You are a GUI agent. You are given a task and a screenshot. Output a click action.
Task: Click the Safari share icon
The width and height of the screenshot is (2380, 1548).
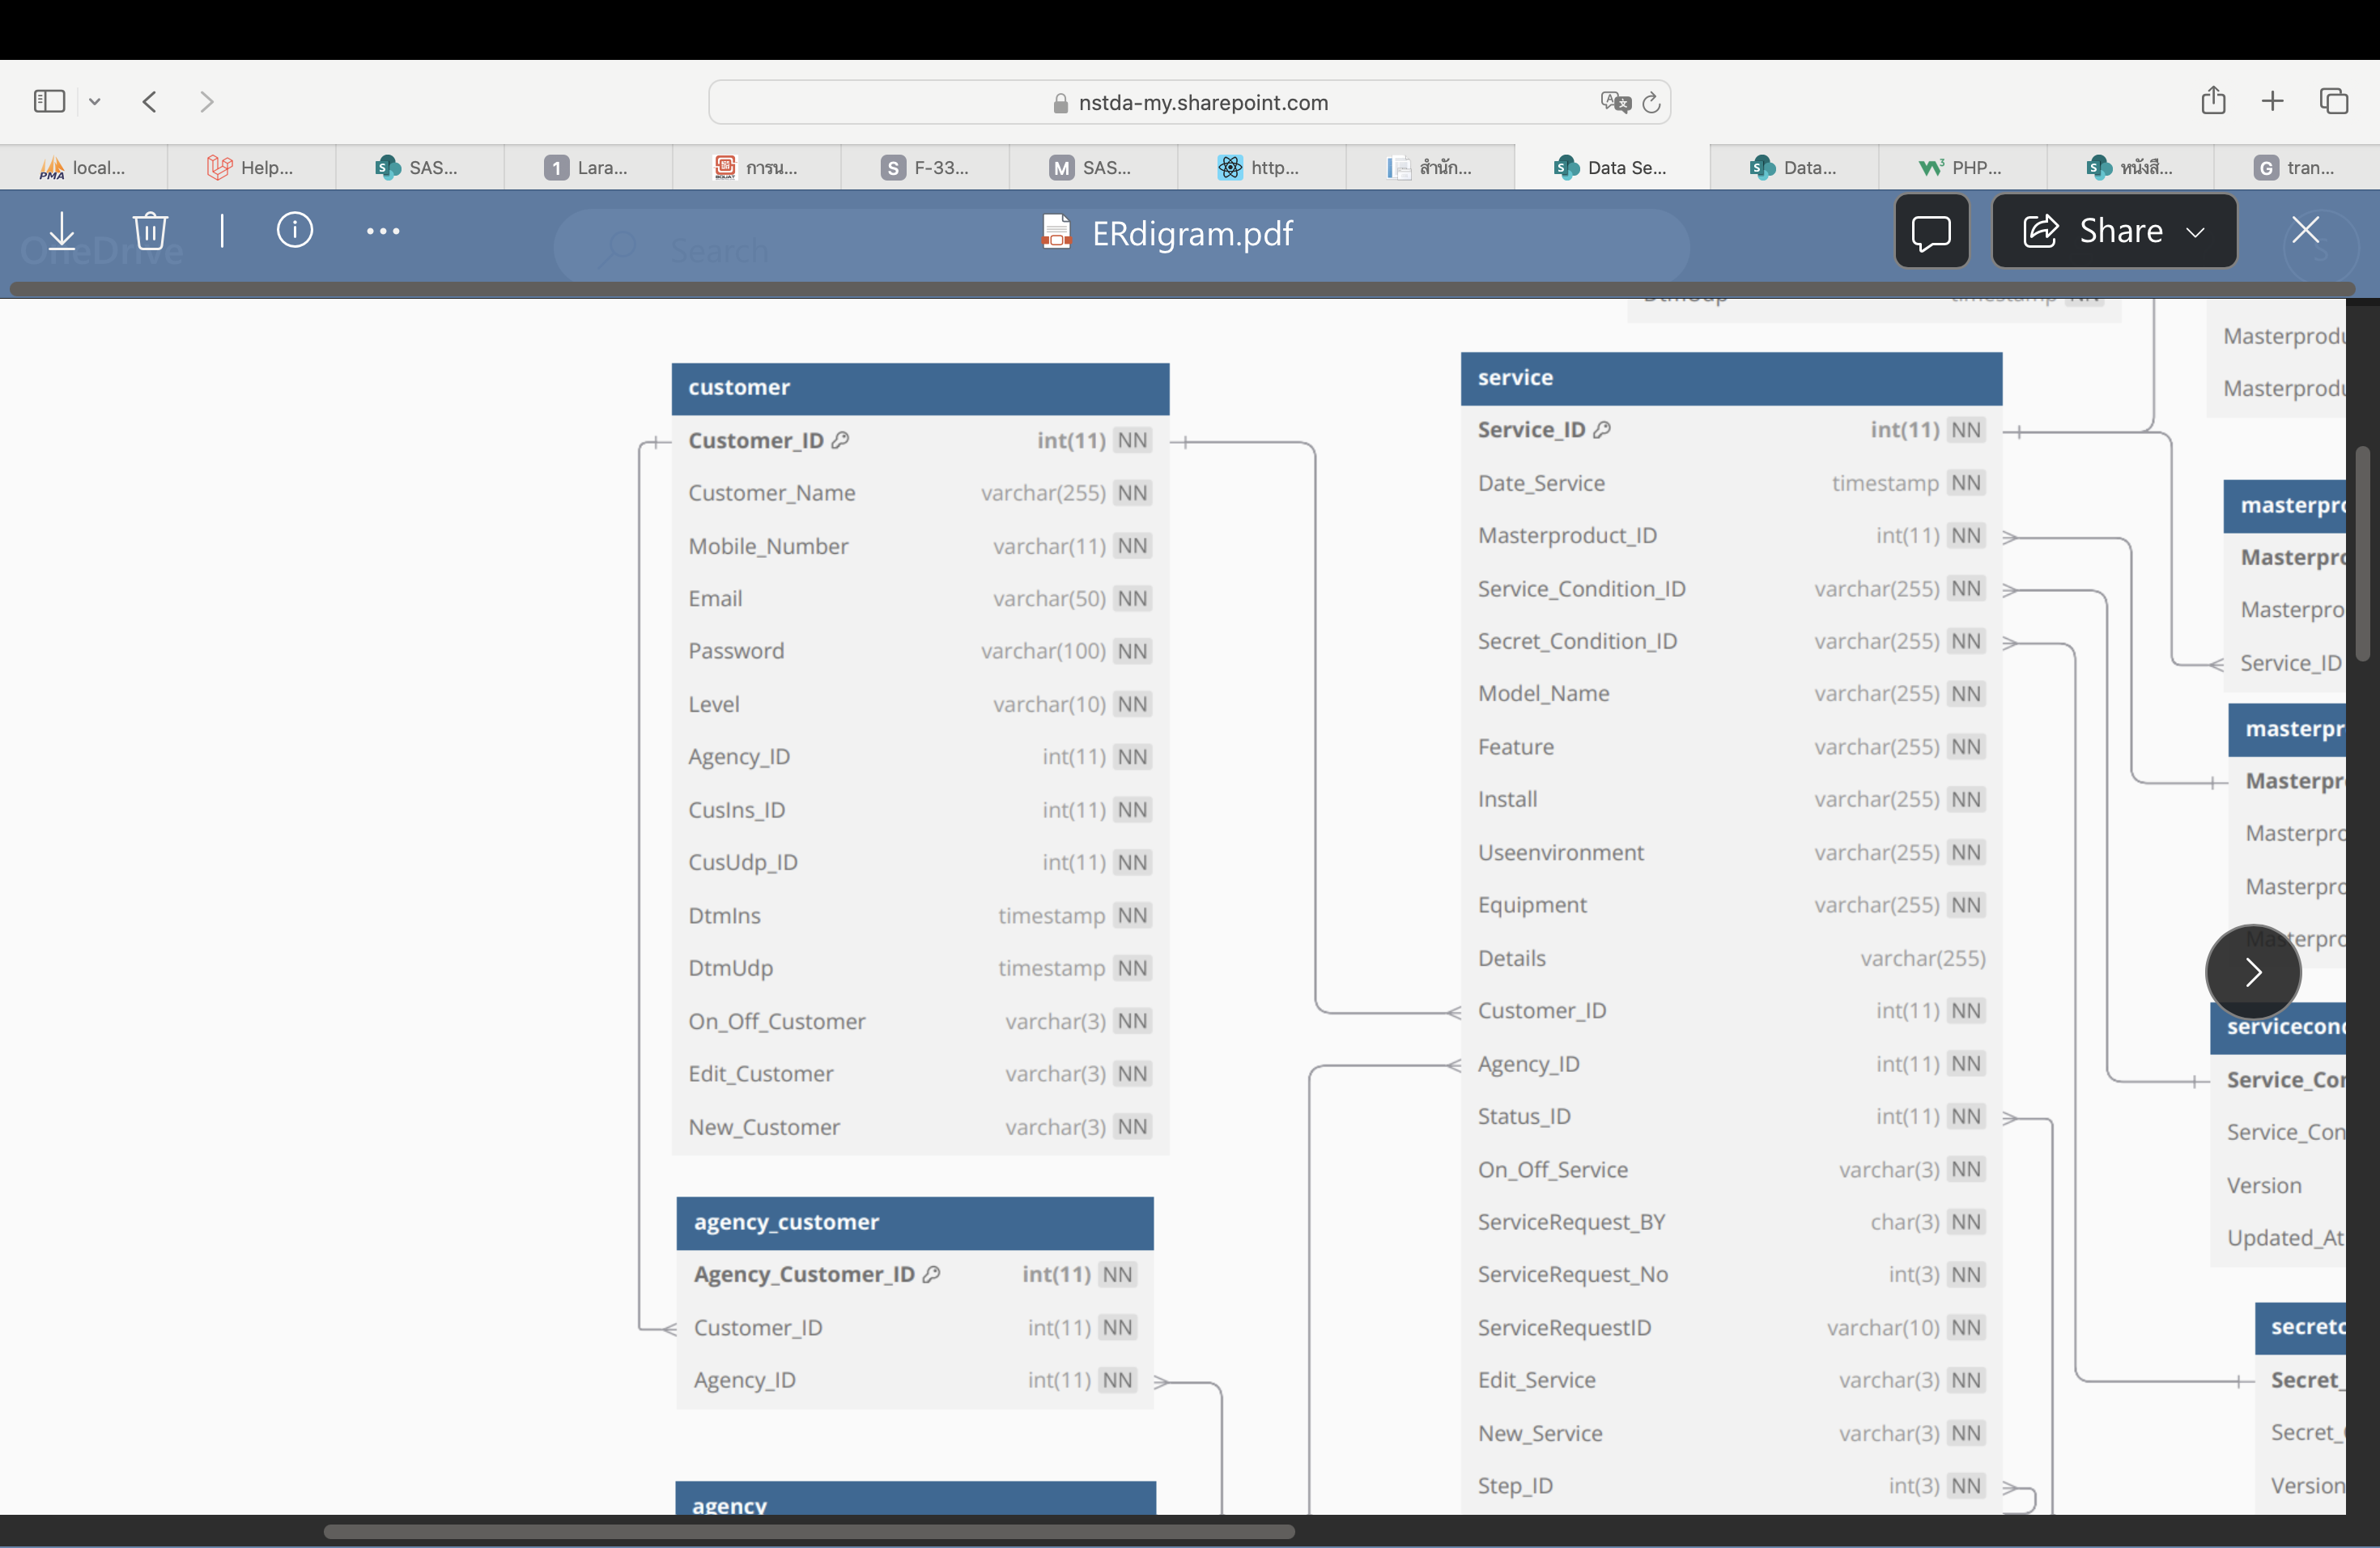click(2213, 101)
